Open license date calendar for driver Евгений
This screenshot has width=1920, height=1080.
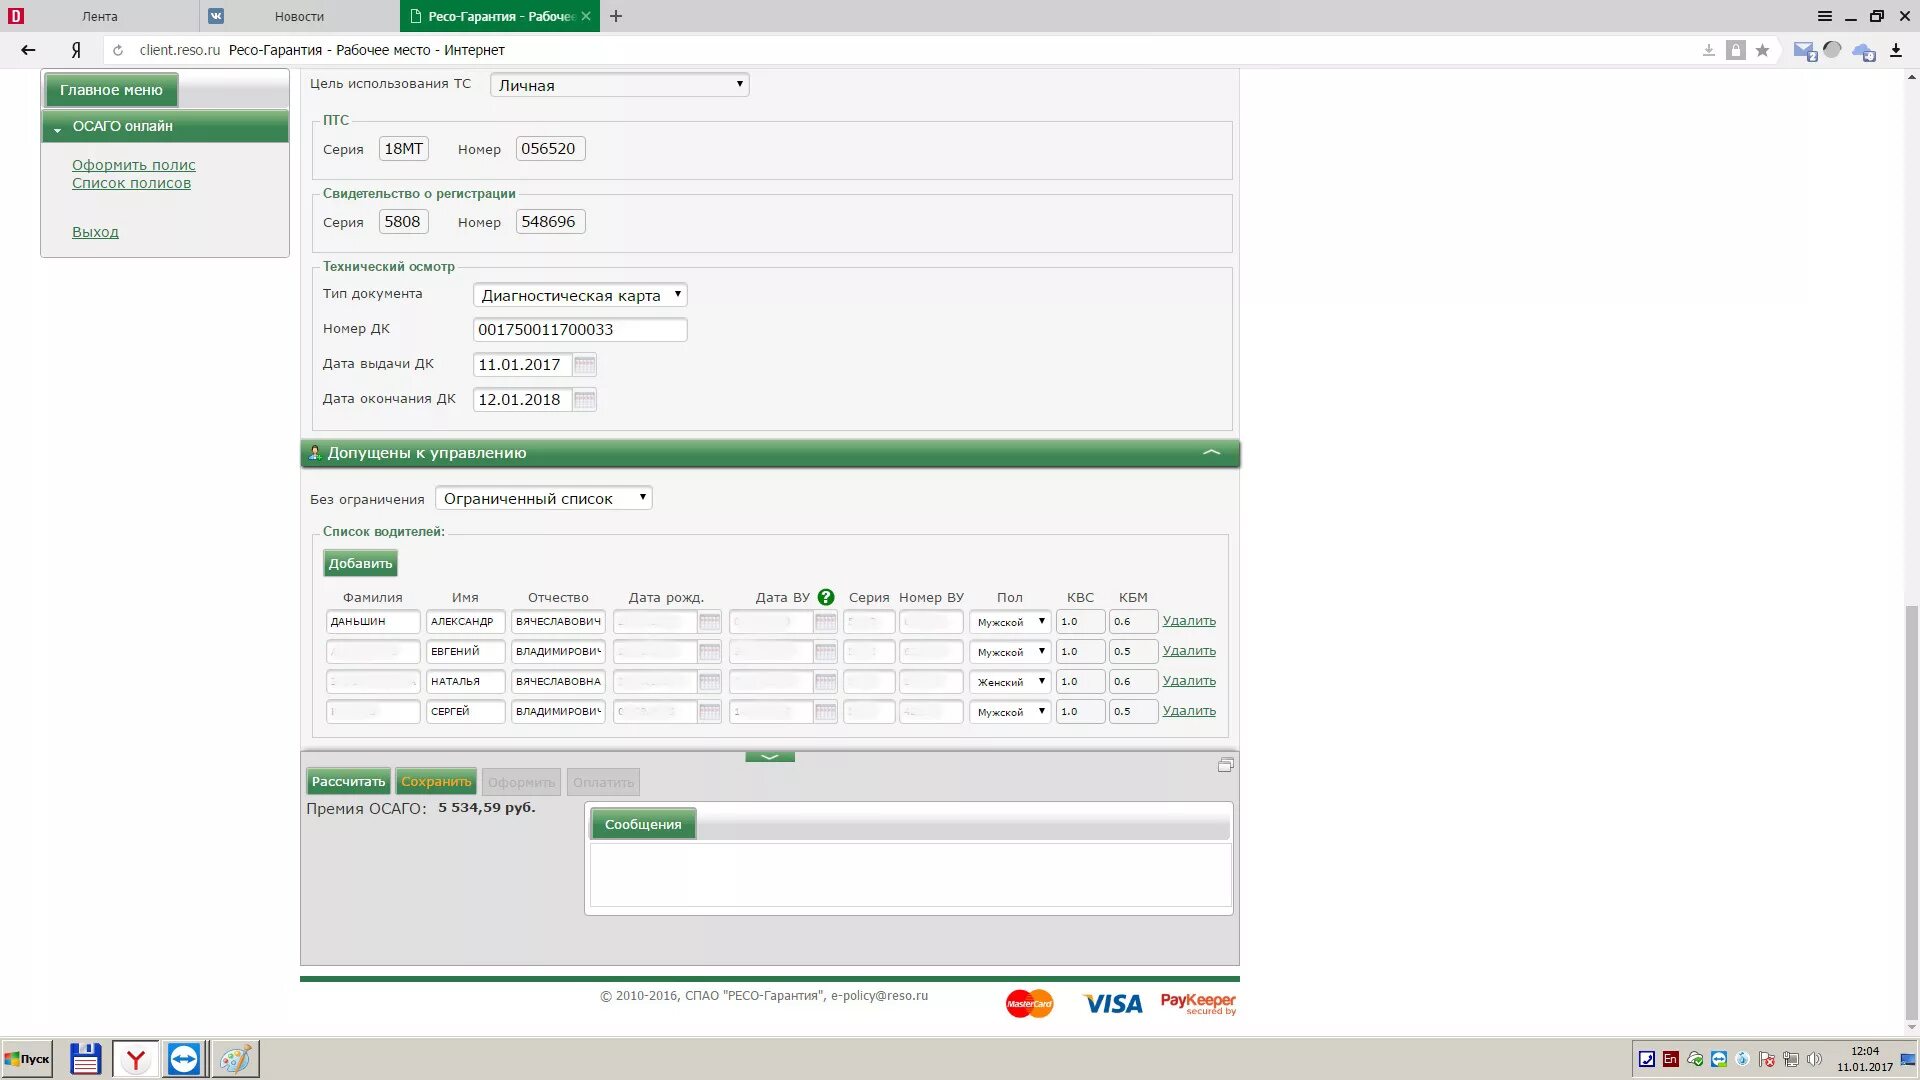(825, 652)
